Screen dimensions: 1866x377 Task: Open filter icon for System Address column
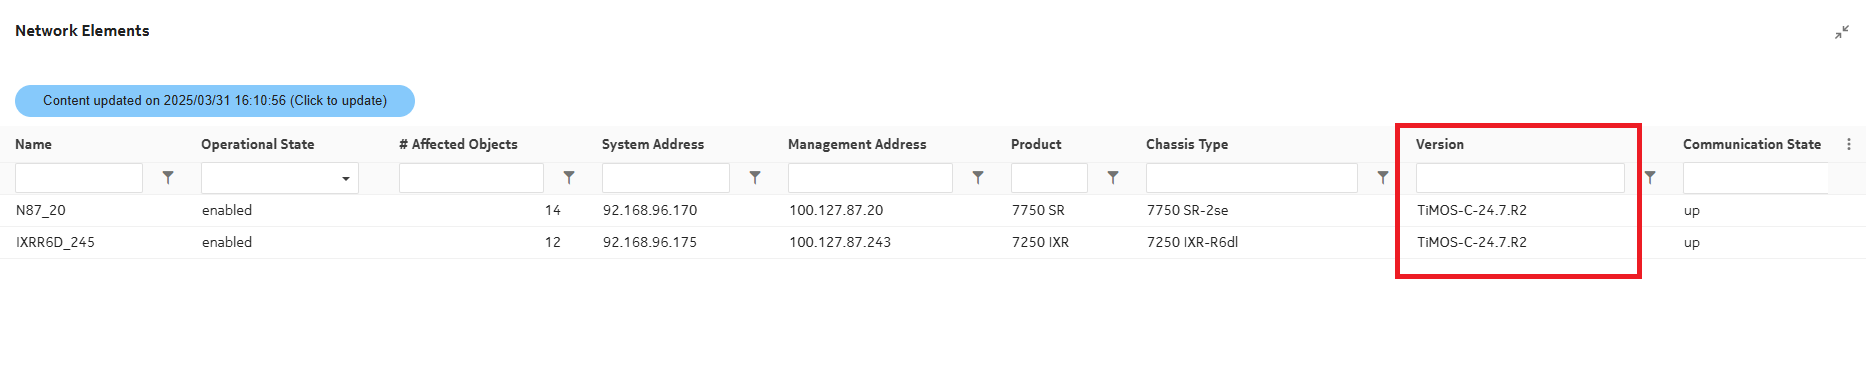755,177
